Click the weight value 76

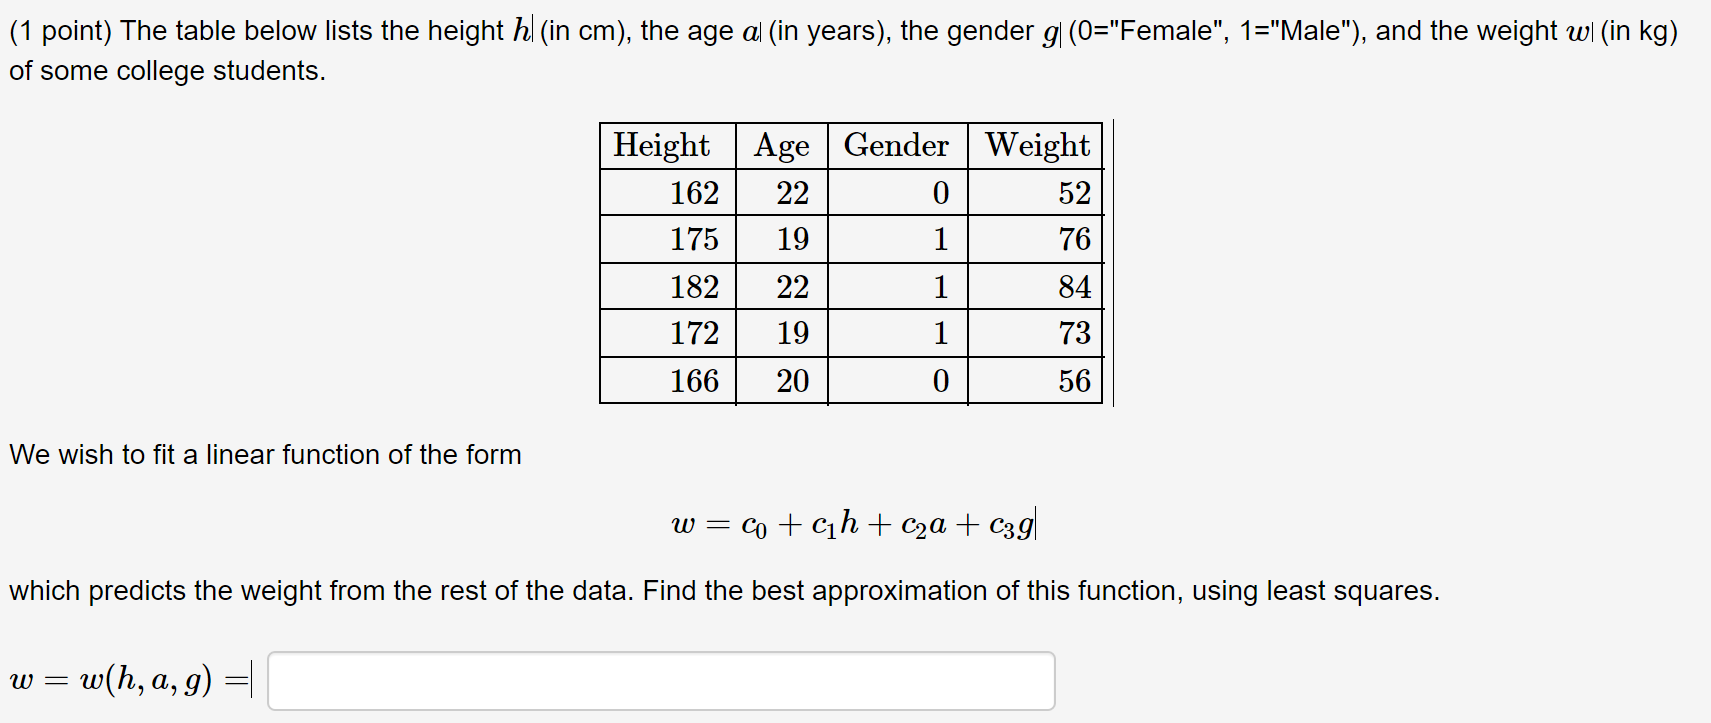[x=1074, y=239]
